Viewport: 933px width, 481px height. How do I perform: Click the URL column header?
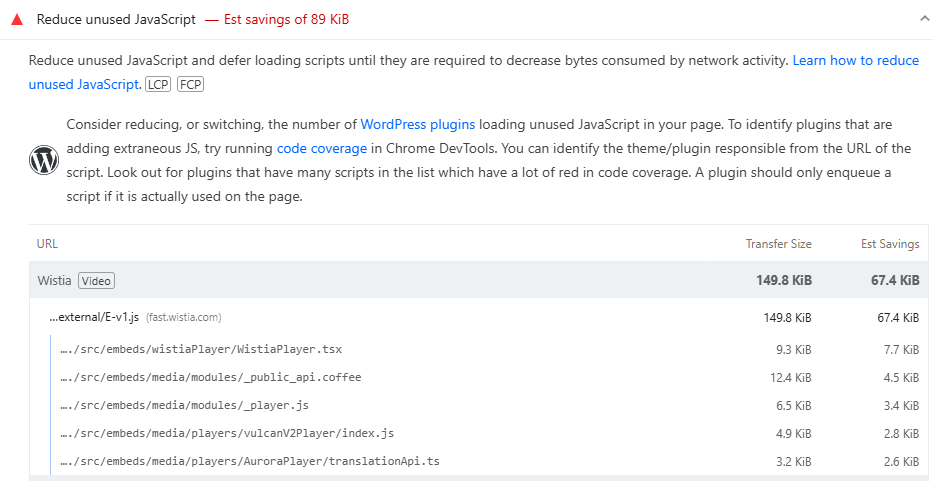(47, 243)
